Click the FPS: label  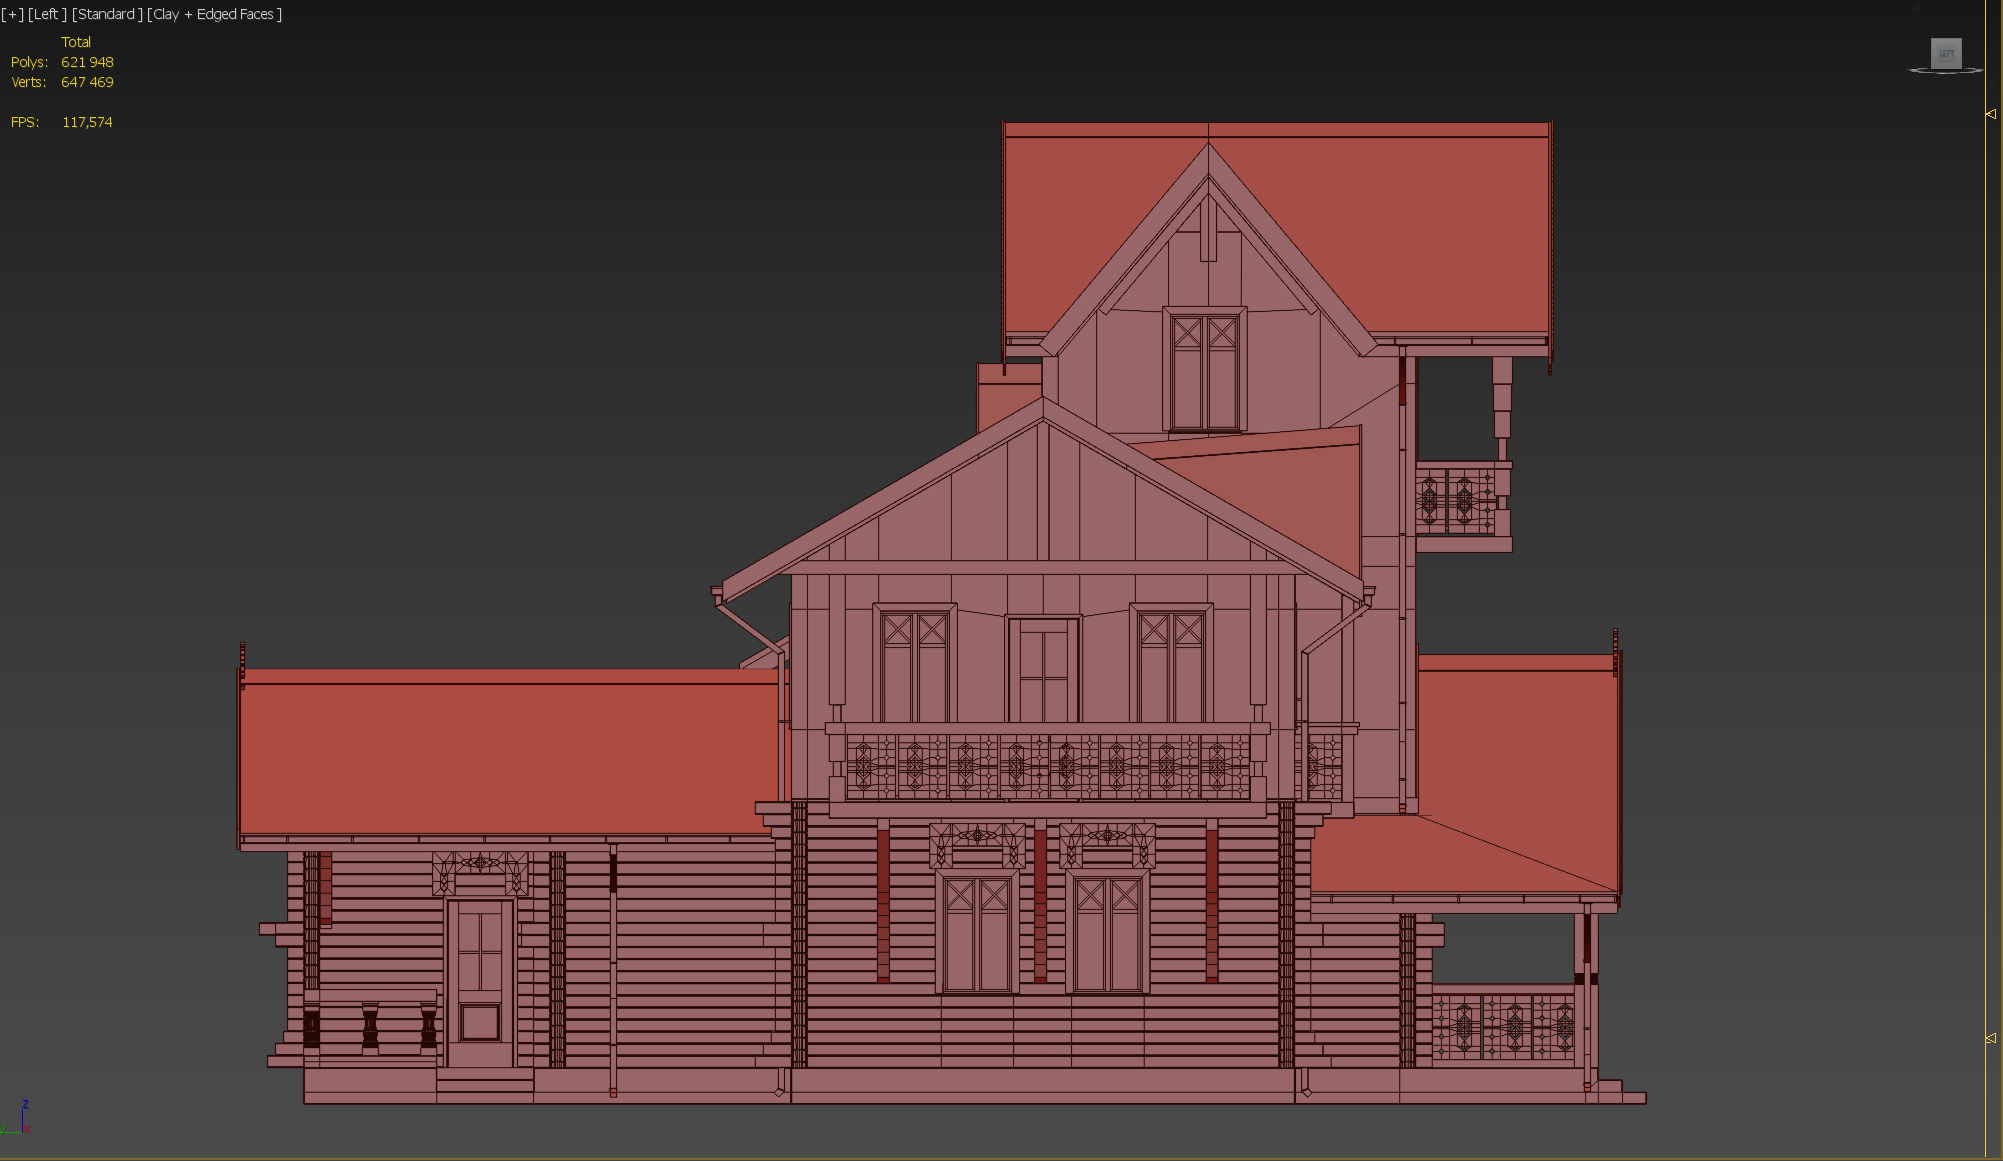tap(25, 122)
